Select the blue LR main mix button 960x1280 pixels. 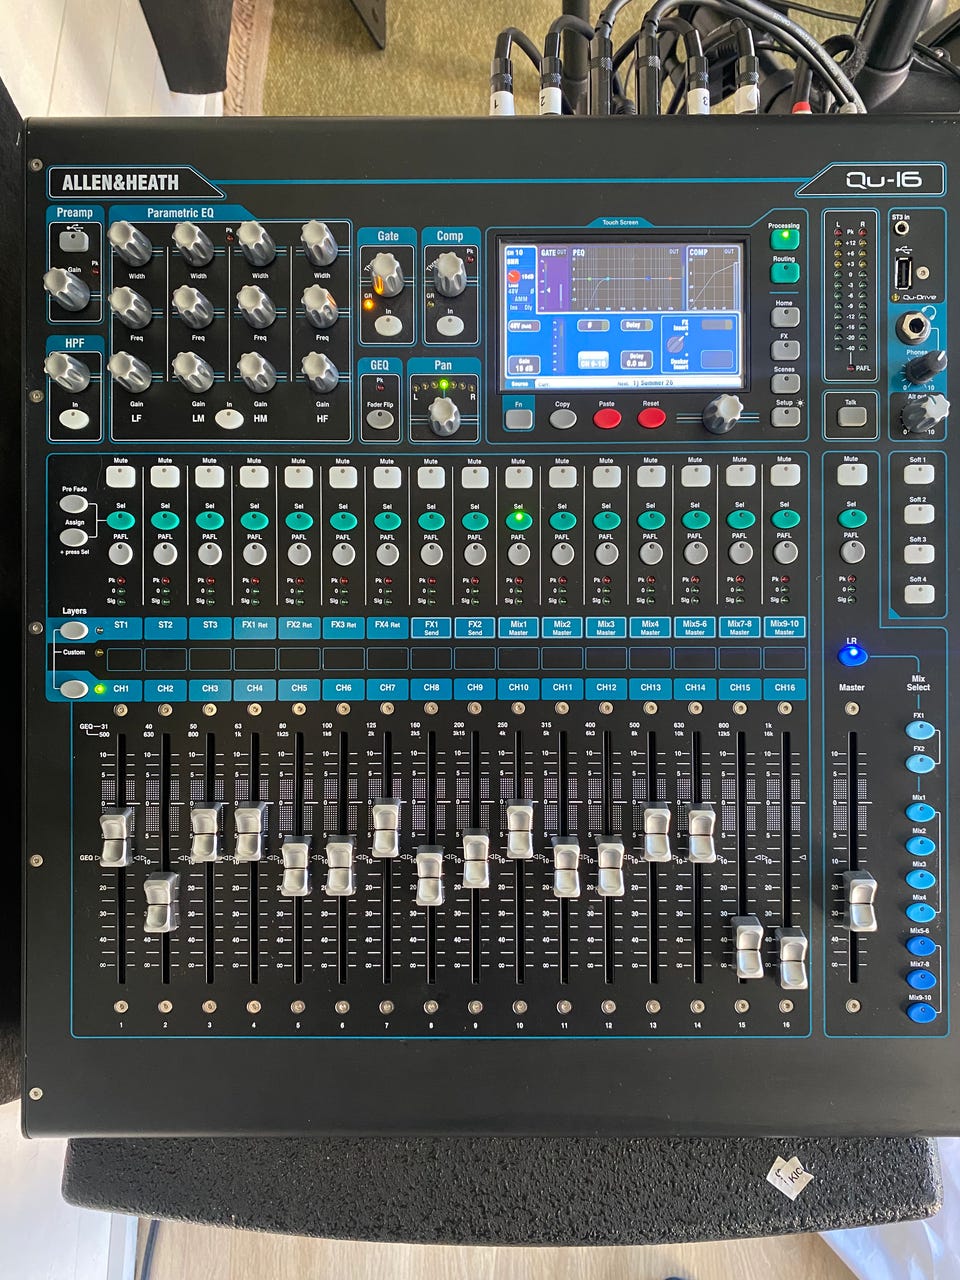coord(852,655)
